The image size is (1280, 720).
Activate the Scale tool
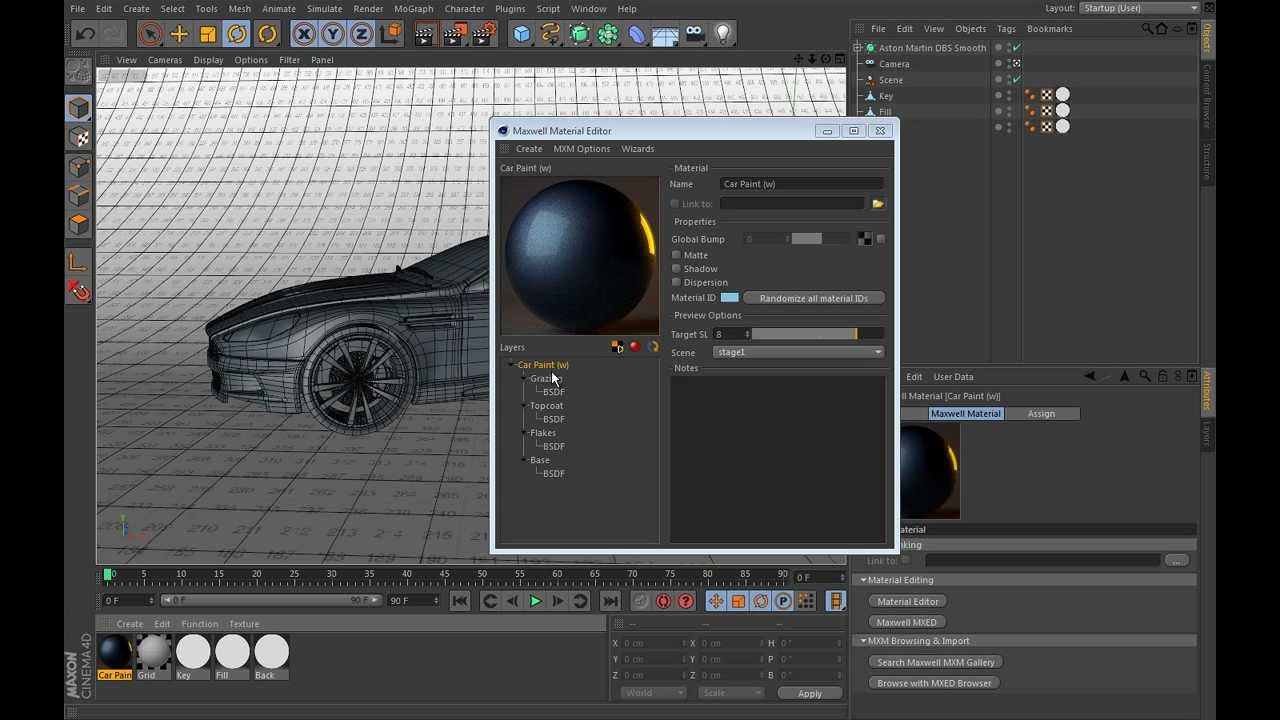click(208, 34)
